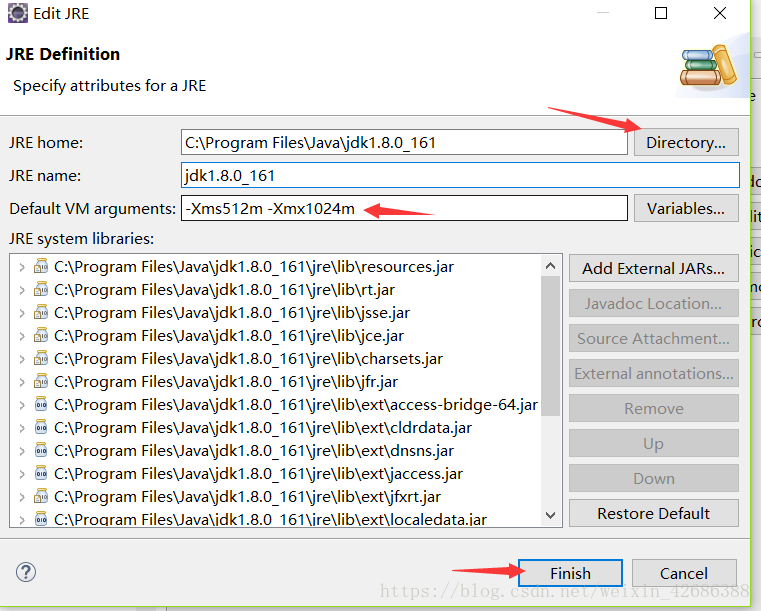Click the jar icon beside jaccess.jar
761x611 pixels.
pos(41,474)
